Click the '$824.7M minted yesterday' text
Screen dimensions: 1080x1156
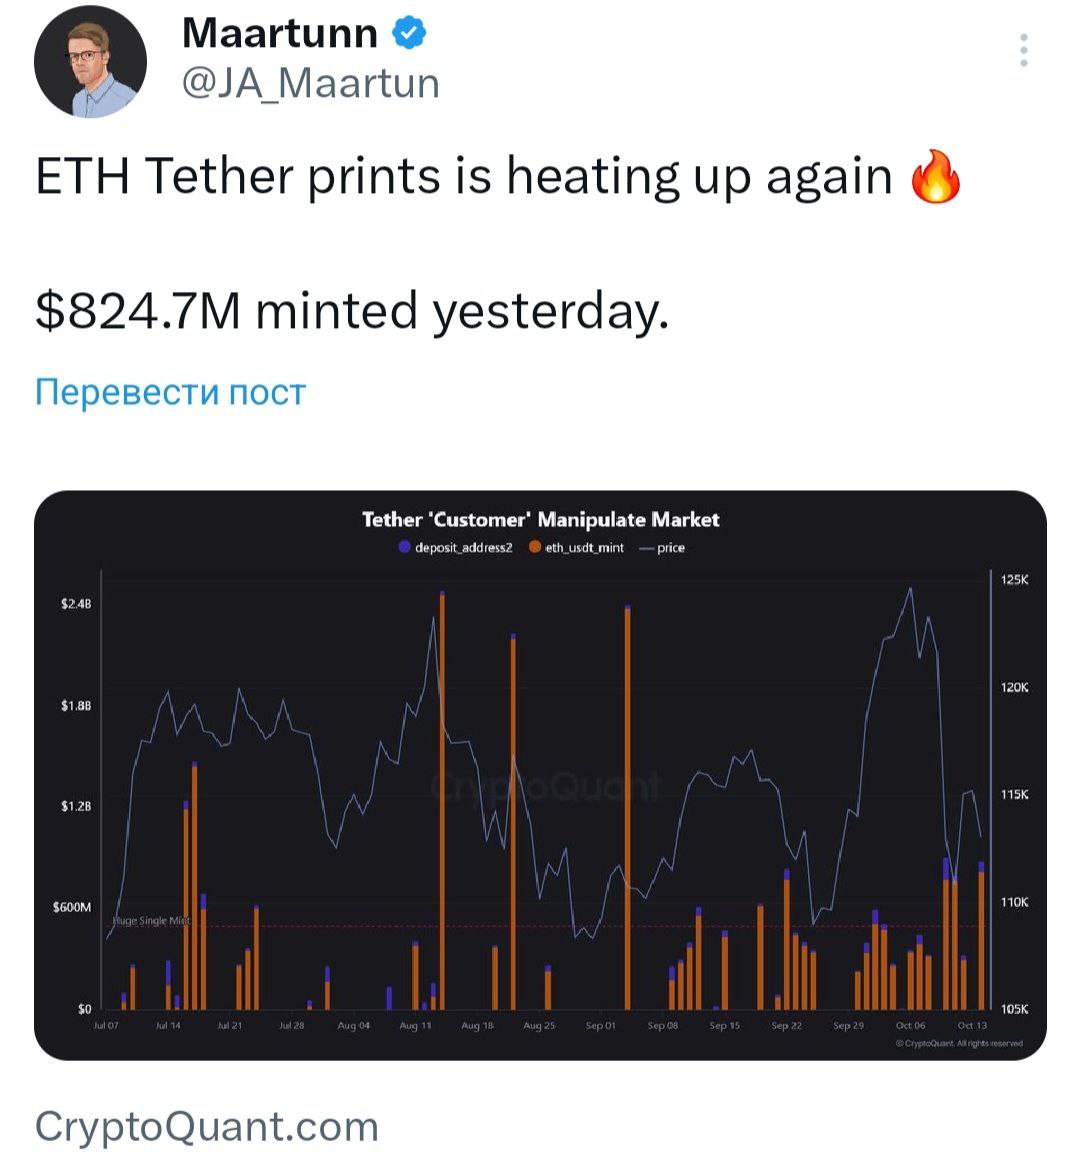(x=352, y=311)
